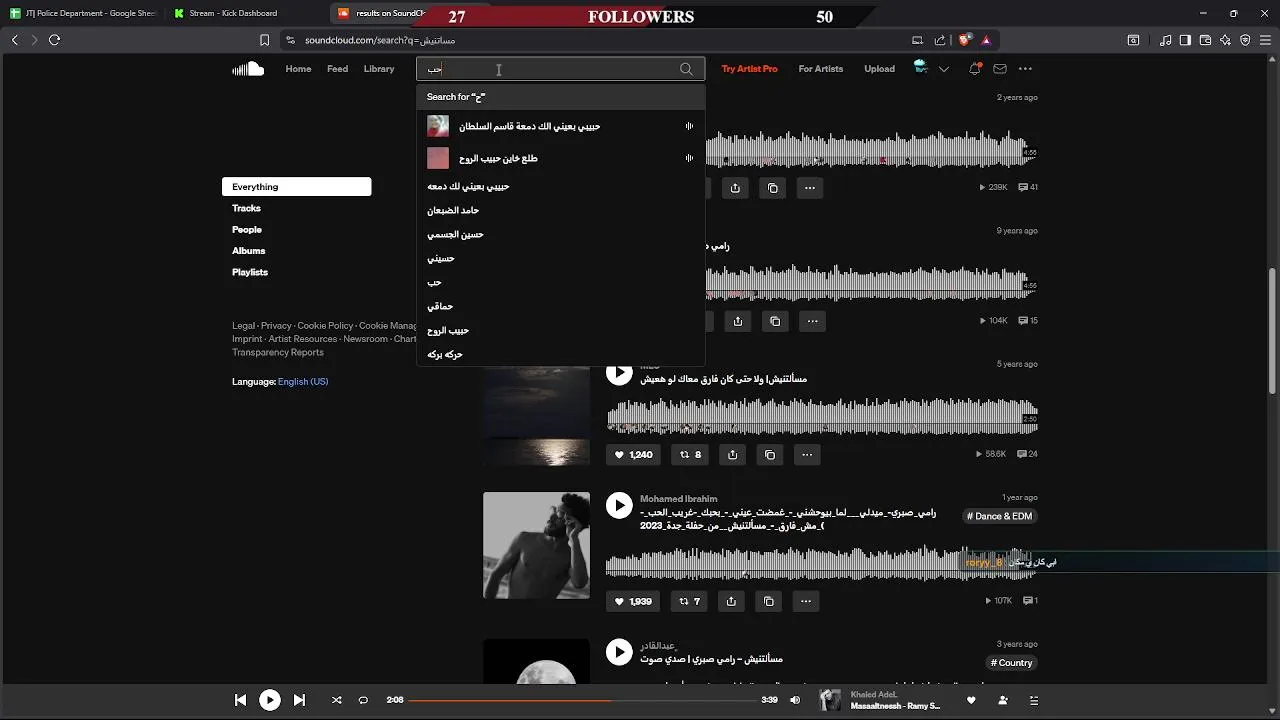Click the SoundCloud logo
Viewport: 1280px width, 720px height.
click(248, 69)
